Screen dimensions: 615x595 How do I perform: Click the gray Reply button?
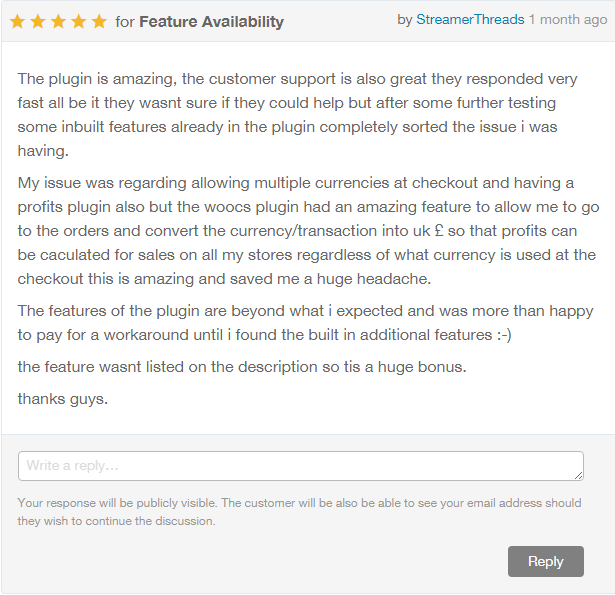click(x=546, y=561)
